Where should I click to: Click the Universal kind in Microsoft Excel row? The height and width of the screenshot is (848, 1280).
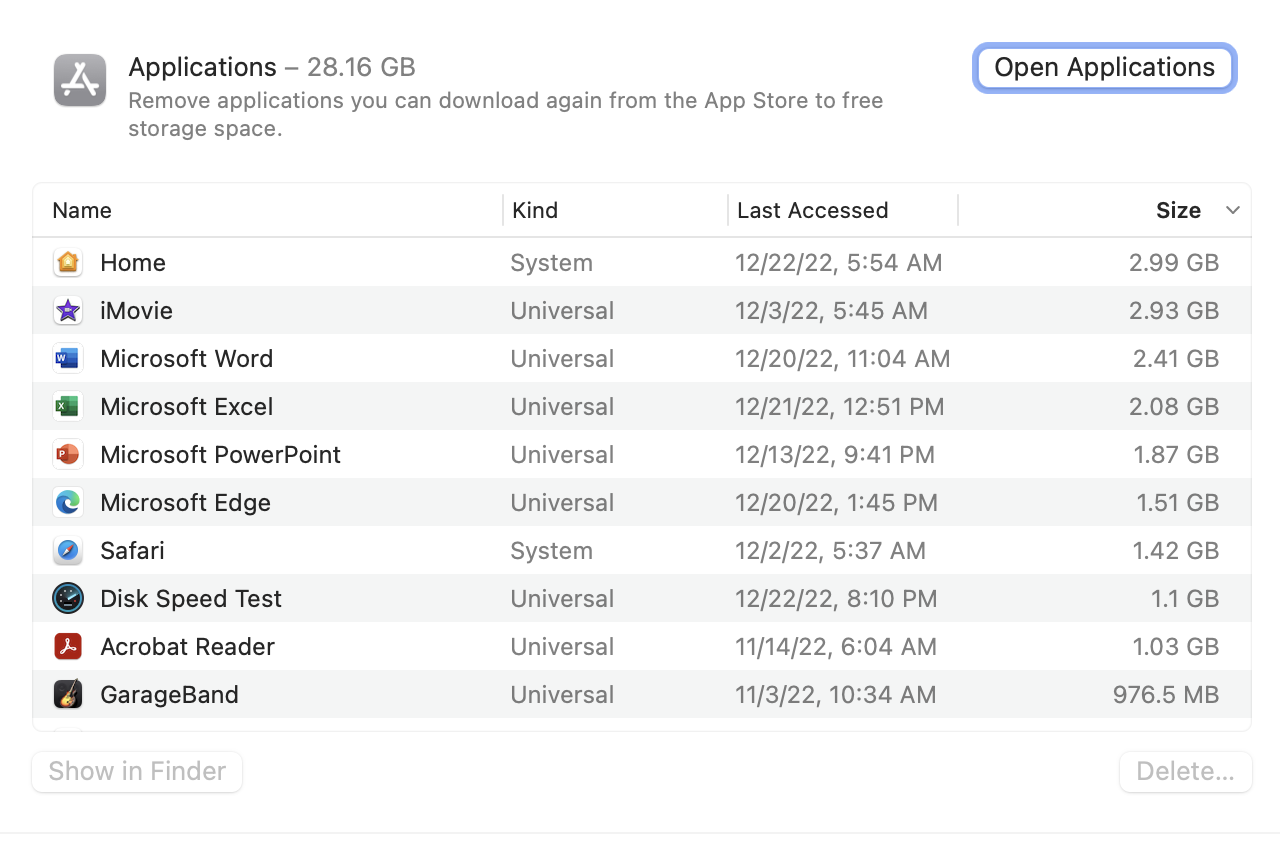(x=562, y=407)
